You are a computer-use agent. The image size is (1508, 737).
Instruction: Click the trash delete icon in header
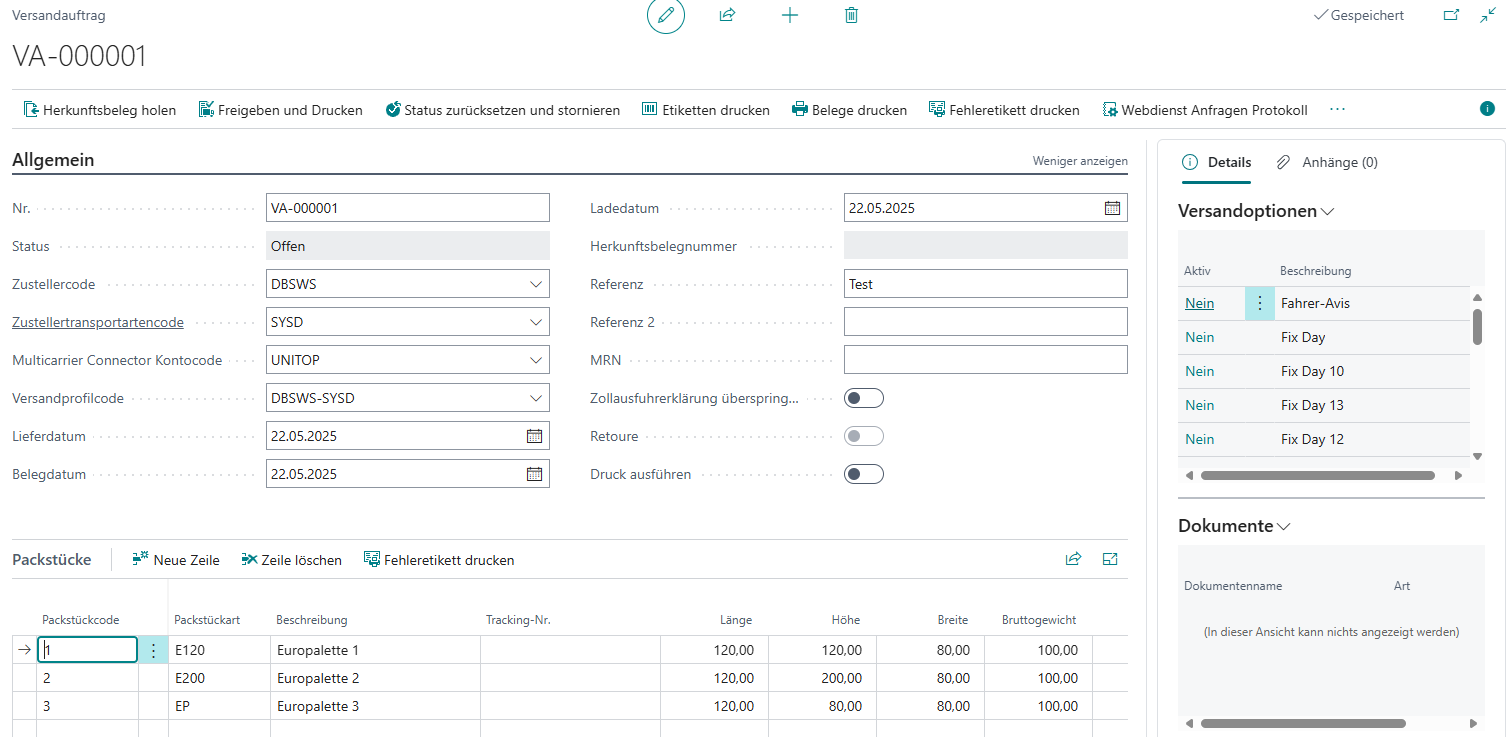851,16
